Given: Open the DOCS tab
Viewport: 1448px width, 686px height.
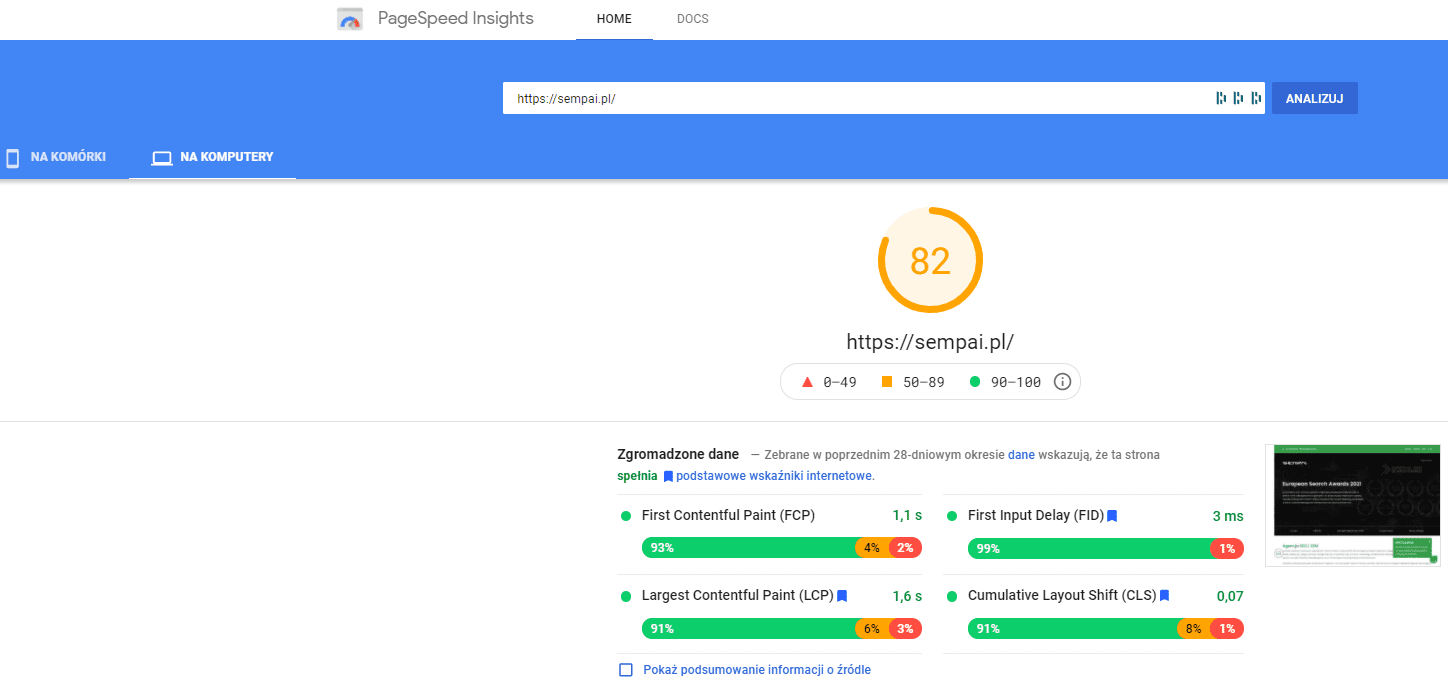Looking at the screenshot, I should pos(692,19).
